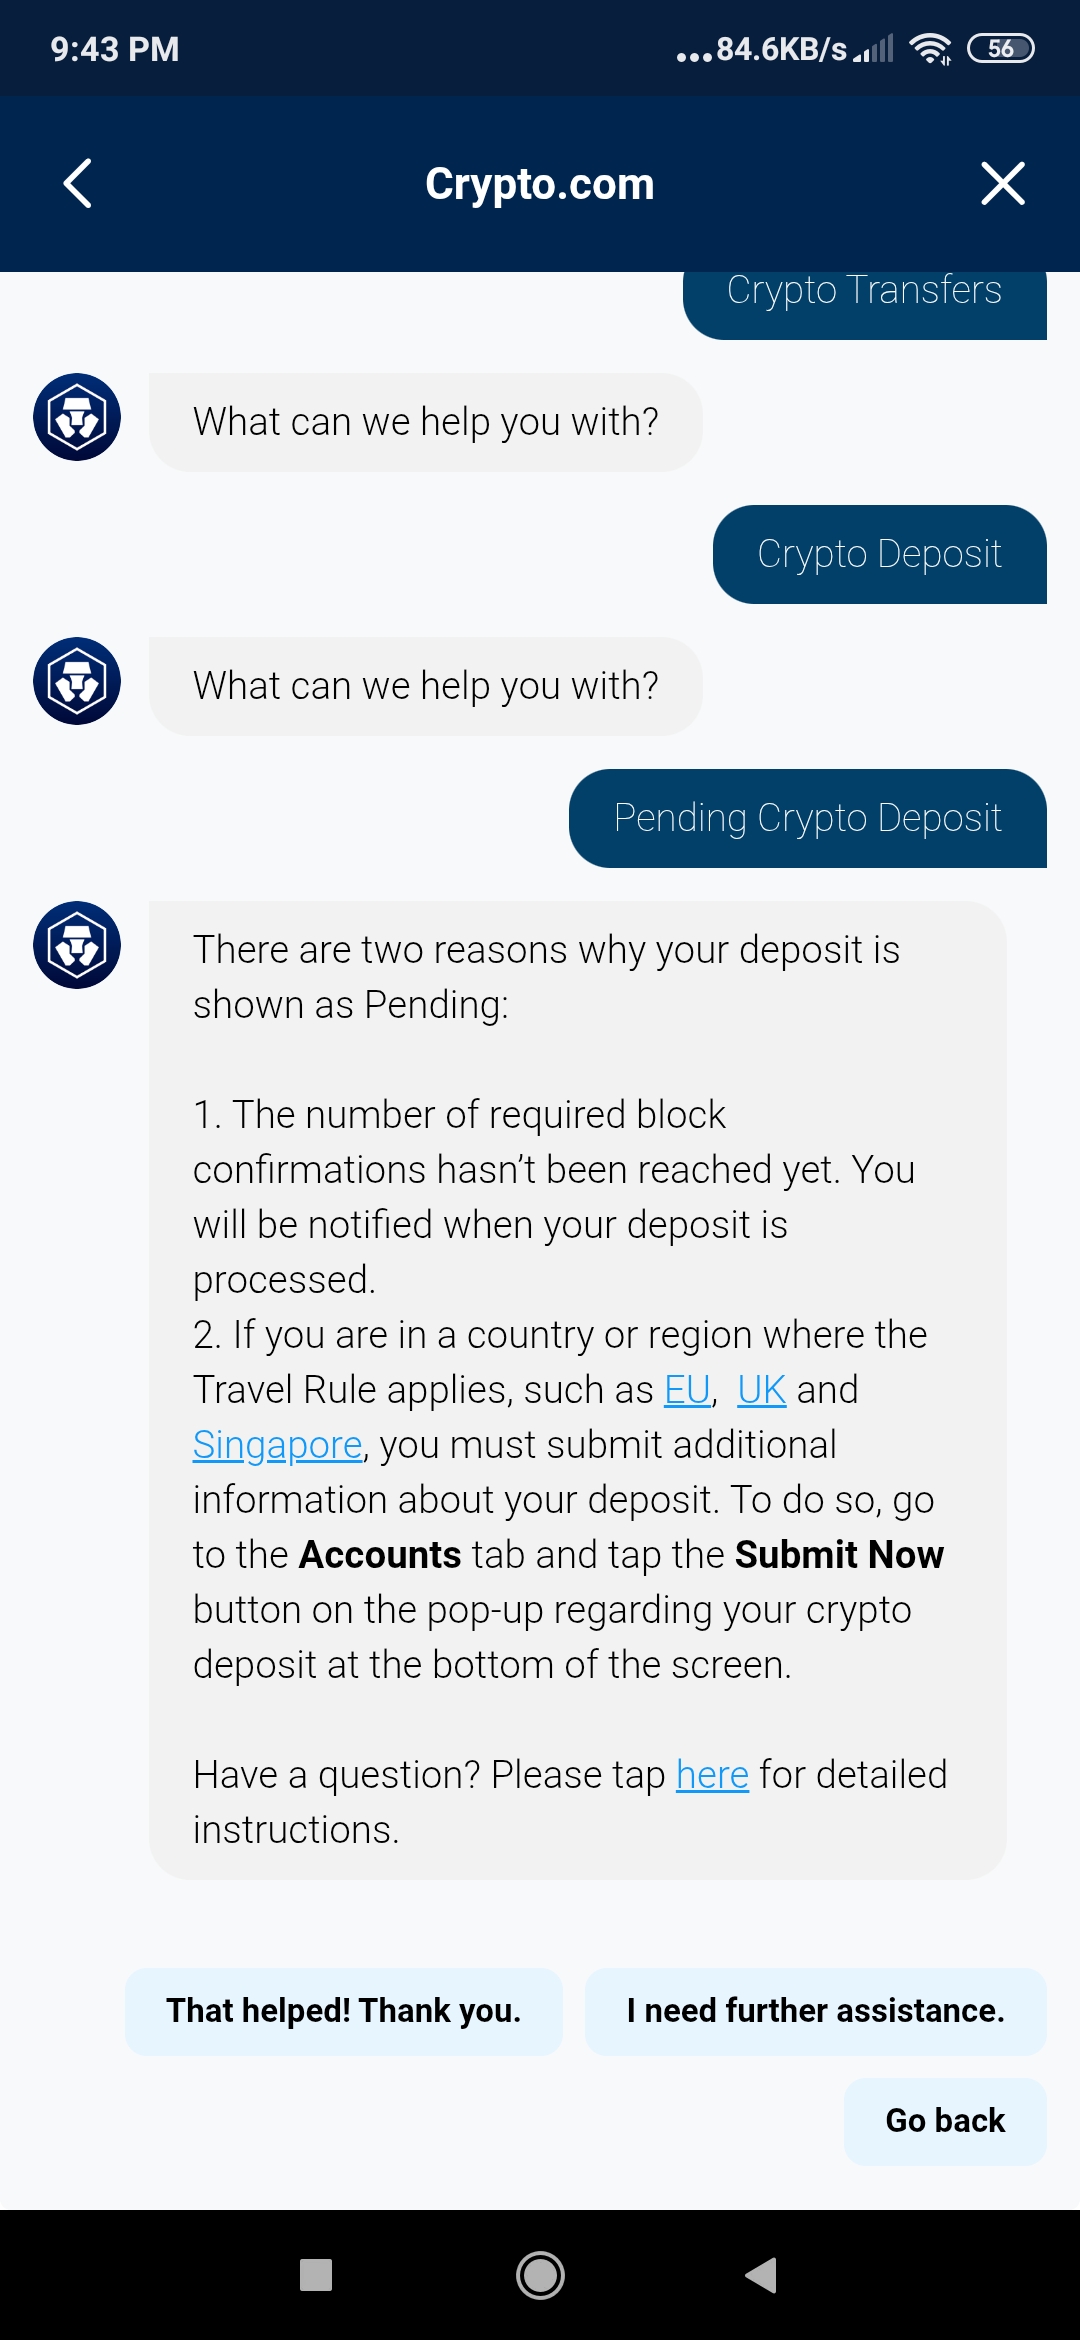Screen dimensions: 1080x2340
Task: Tap the battery indicator in status bar
Action: pyautogui.click(x=1001, y=48)
